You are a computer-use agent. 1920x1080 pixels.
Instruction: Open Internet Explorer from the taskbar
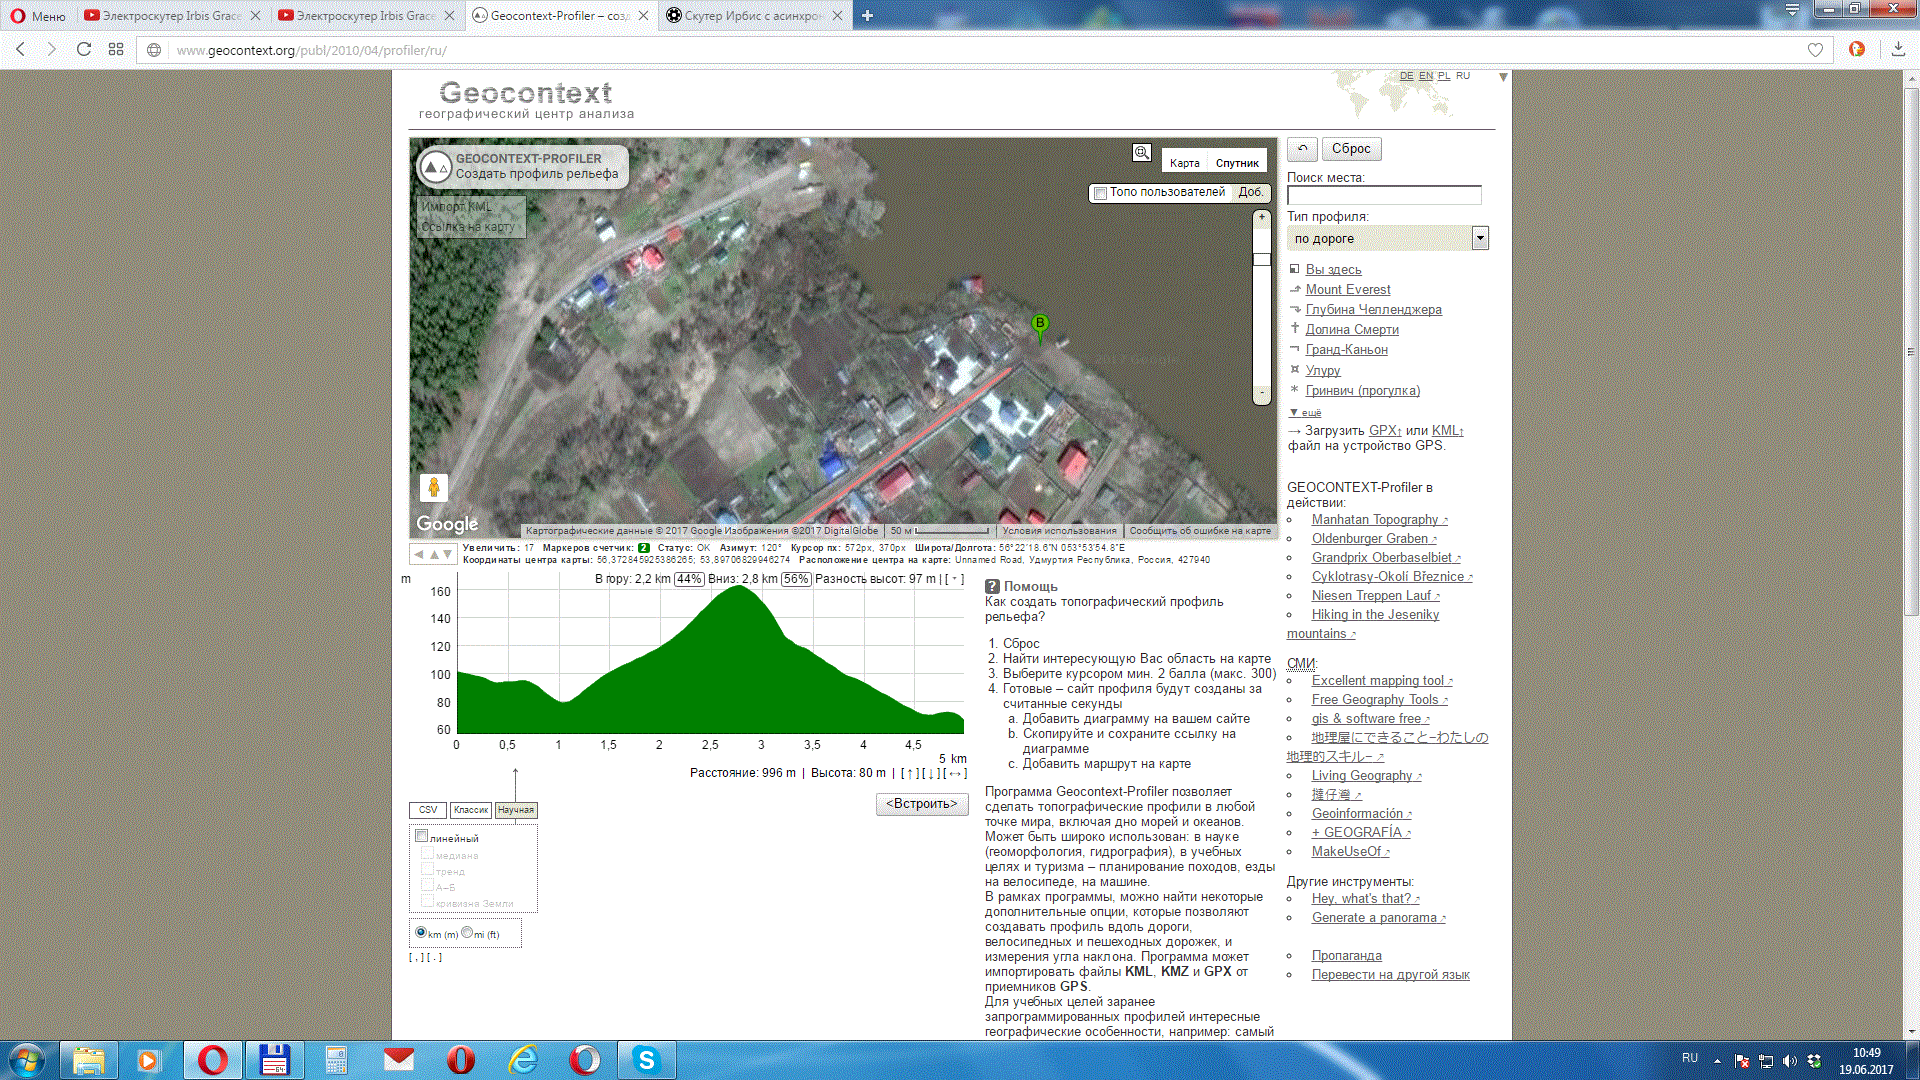tap(523, 1060)
